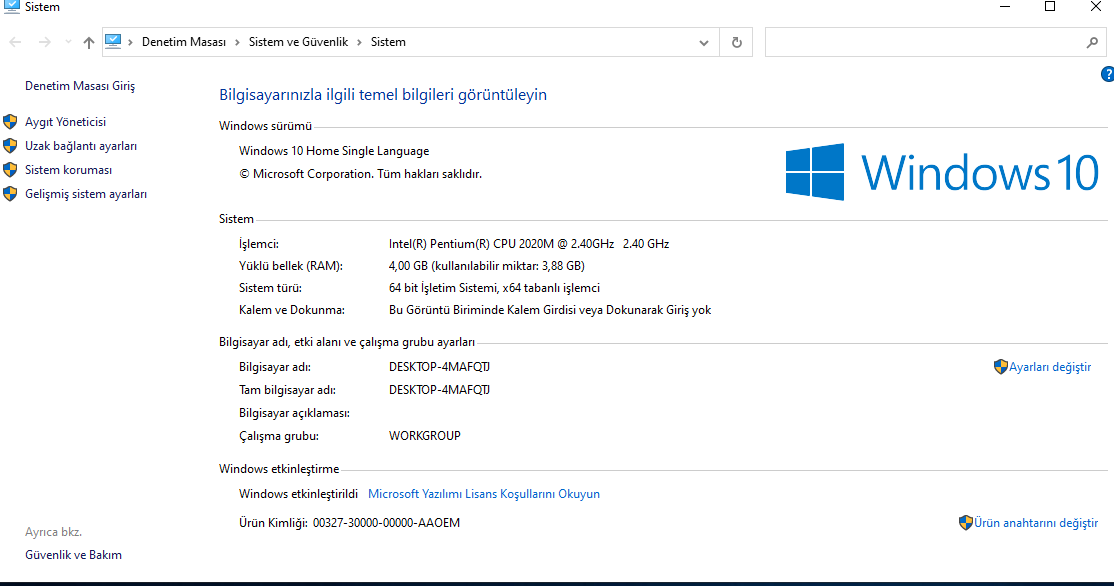The height and width of the screenshot is (586, 1114).
Task: Click the Tam bilgisayar adı value DESKTOP-4MAFQTJ
Action: [439, 390]
